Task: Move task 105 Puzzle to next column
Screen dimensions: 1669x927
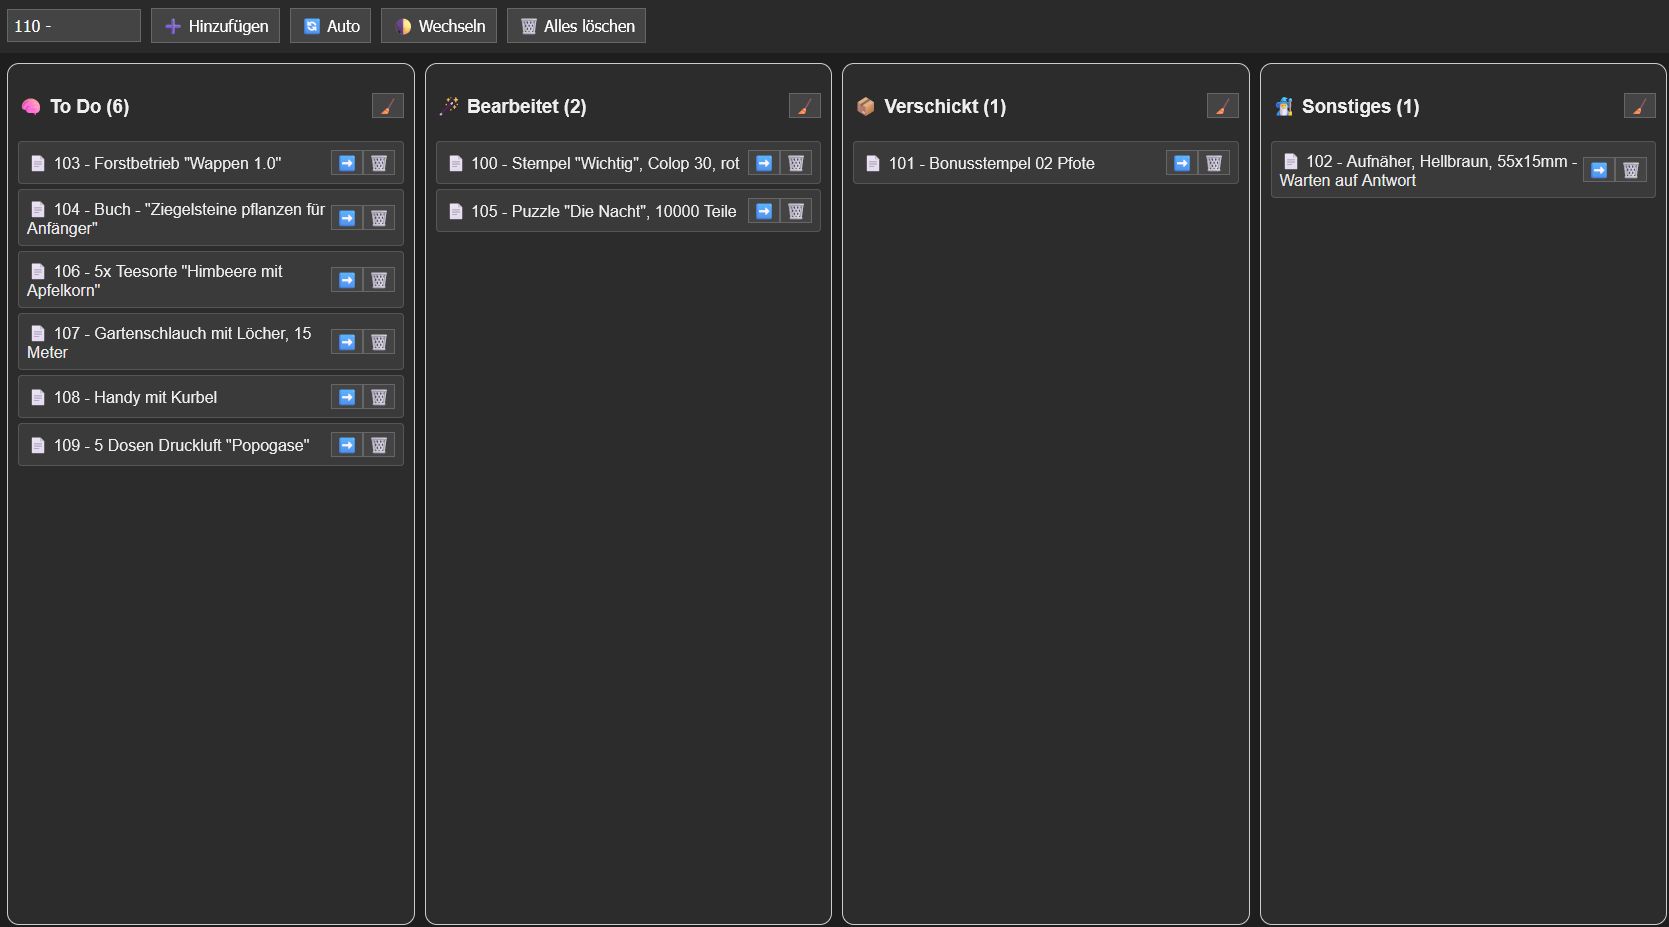Action: (x=764, y=211)
